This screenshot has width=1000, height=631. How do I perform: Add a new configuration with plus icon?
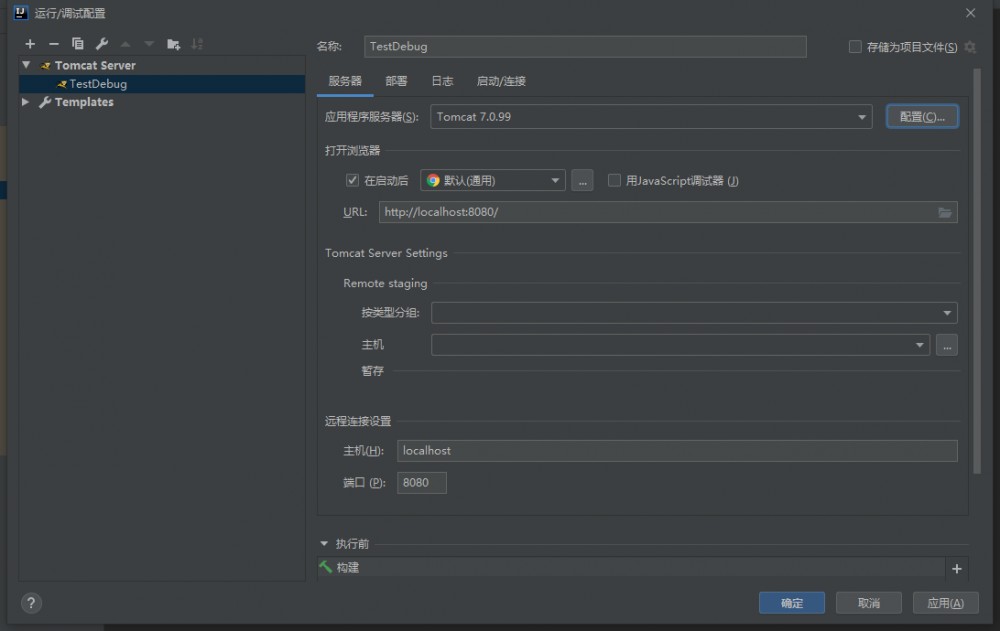(30, 44)
